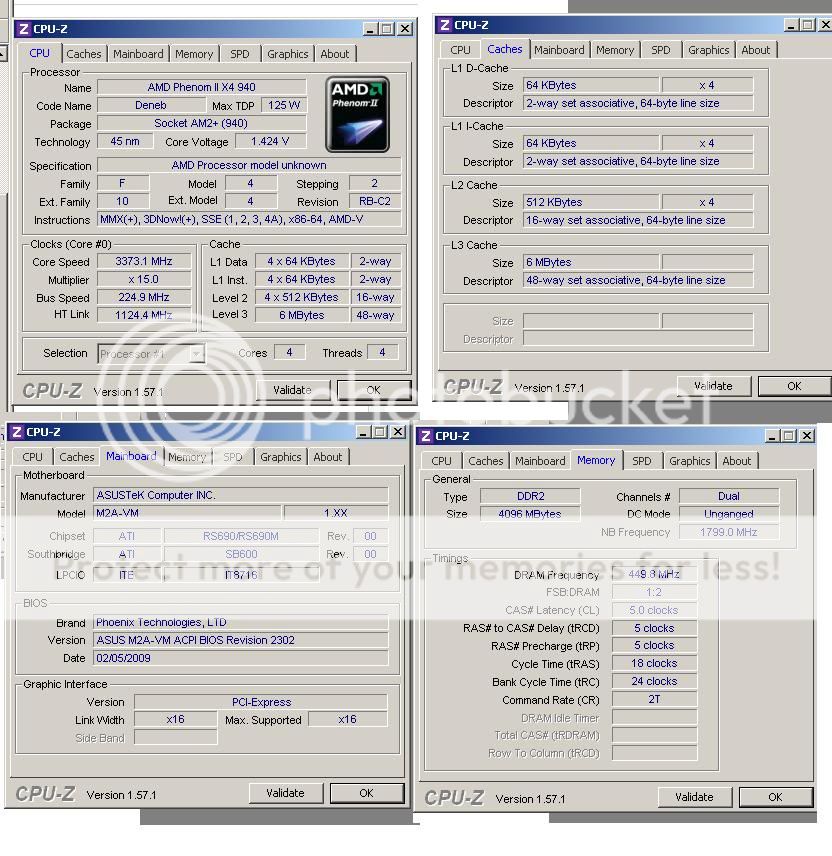
Task: Click the cycle time value "18 clocks"
Action: click(x=655, y=663)
